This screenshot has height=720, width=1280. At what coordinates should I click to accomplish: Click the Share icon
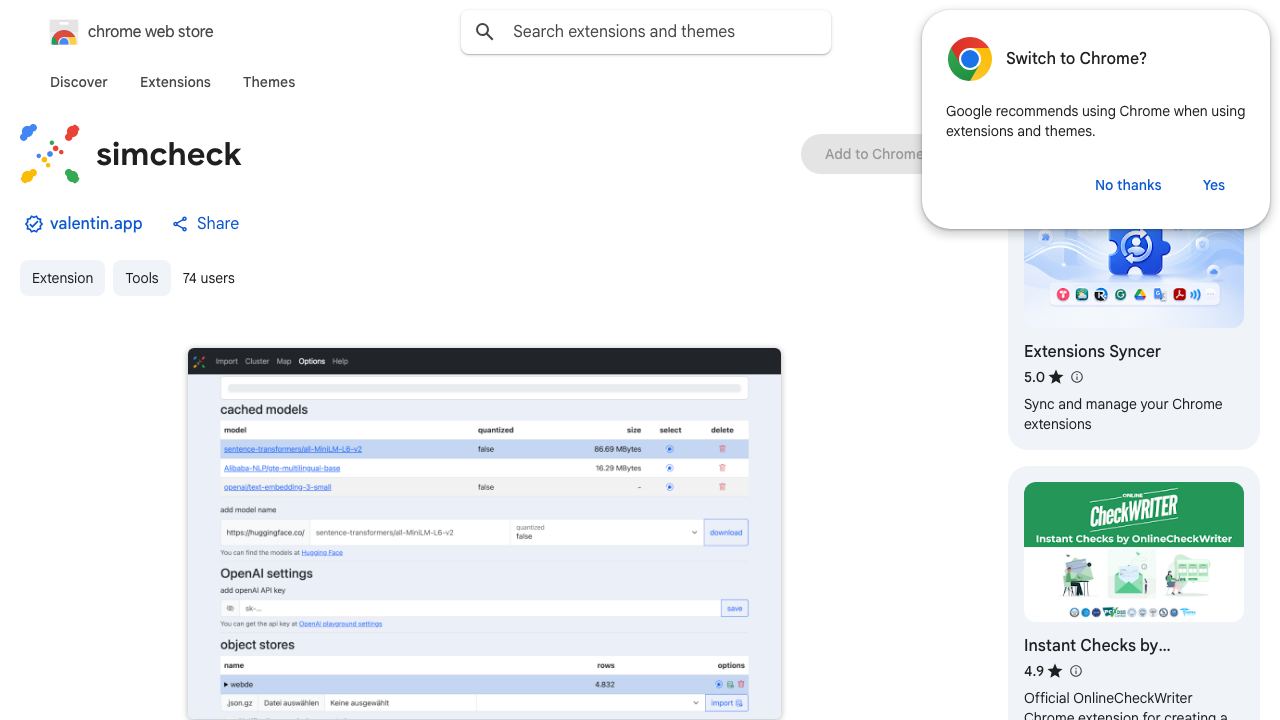click(x=180, y=224)
